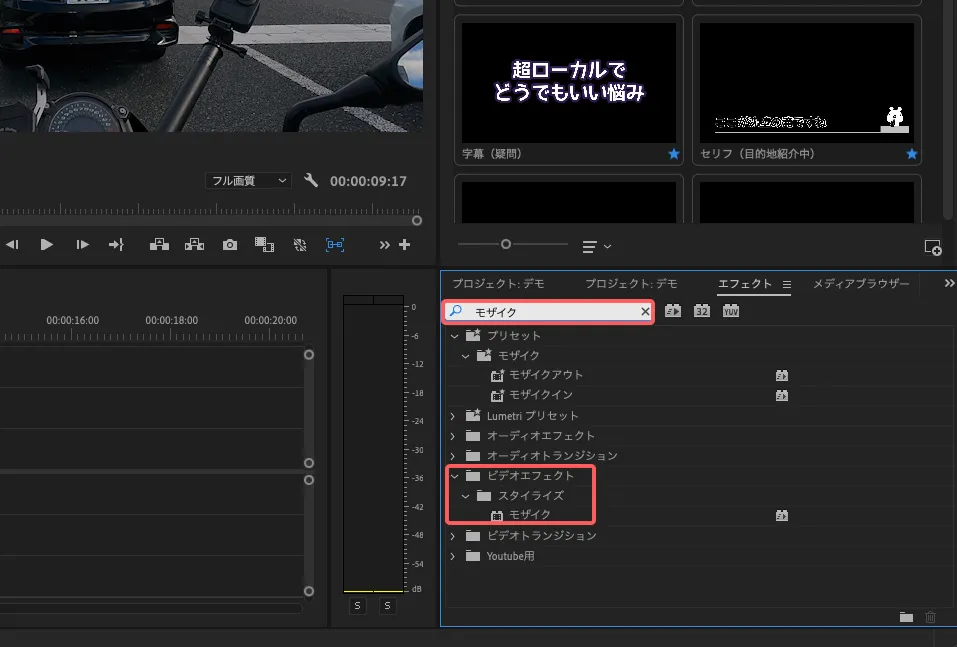Viewport: 957px width, 647px height.
Task: Filter effects by YUV effects icon
Action: point(733,311)
